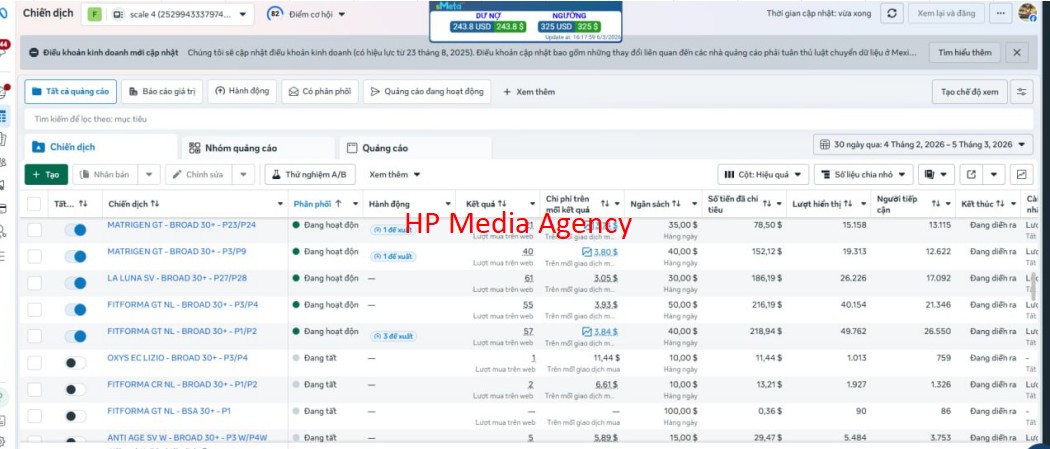The width and height of the screenshot is (1050, 449).
Task: Expand the Chỉnh sửa dropdown arrow
Action: (x=243, y=175)
